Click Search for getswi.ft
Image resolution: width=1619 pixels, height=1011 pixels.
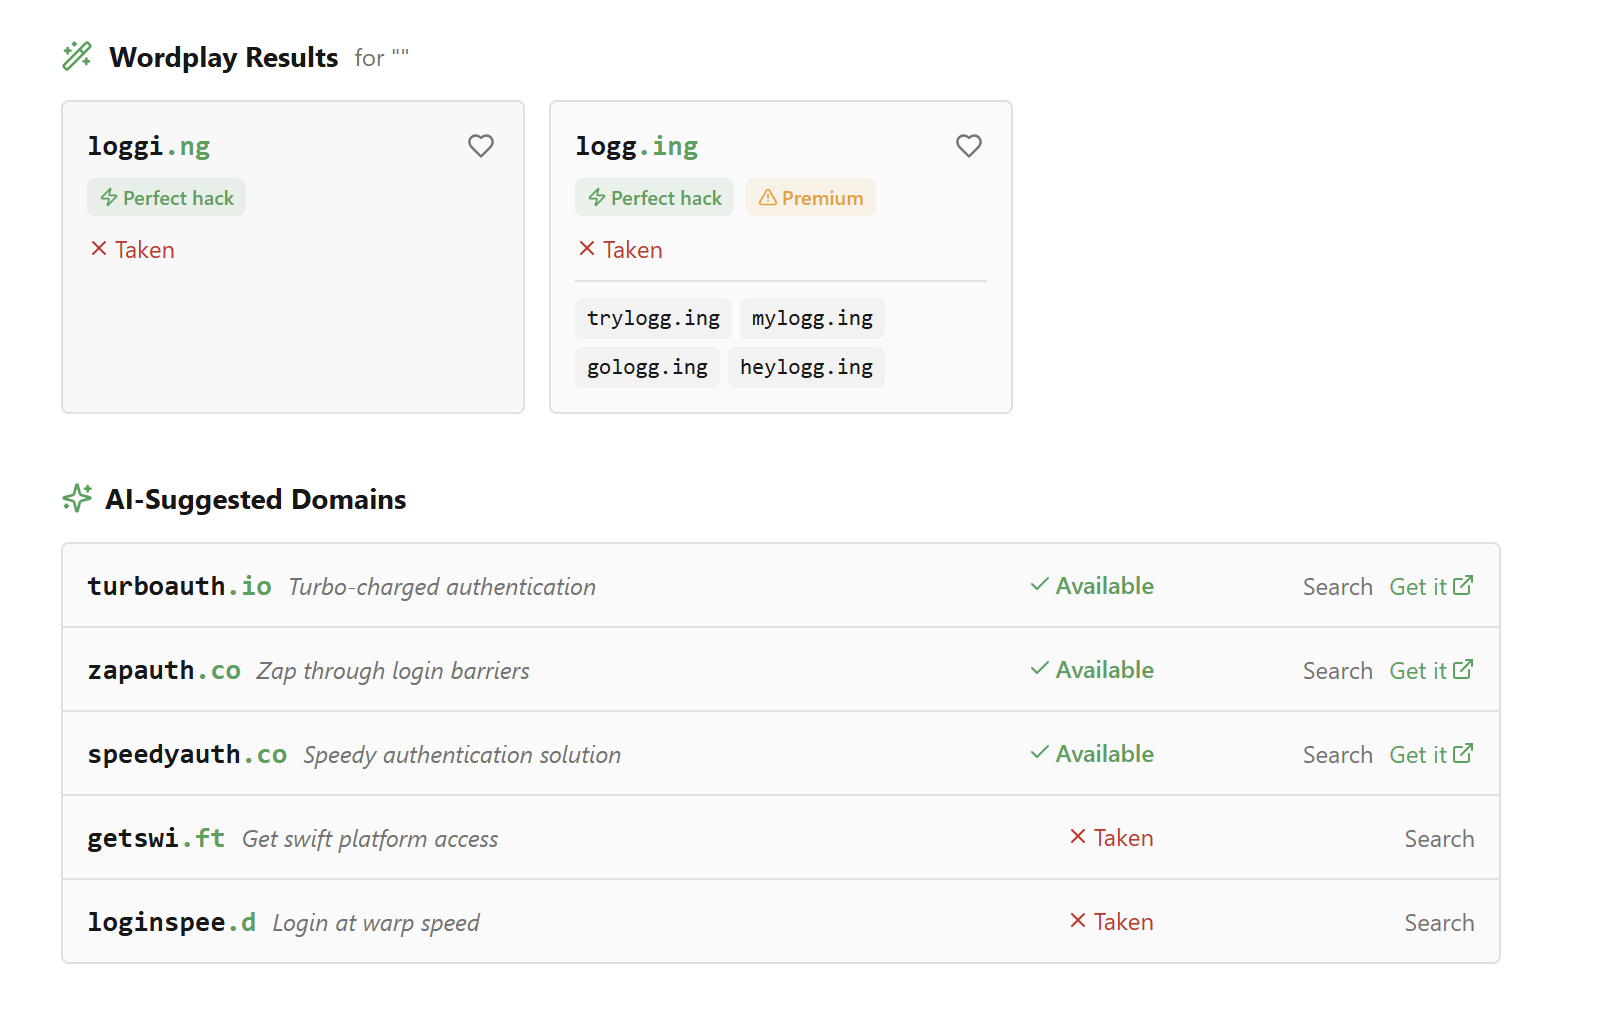point(1438,839)
